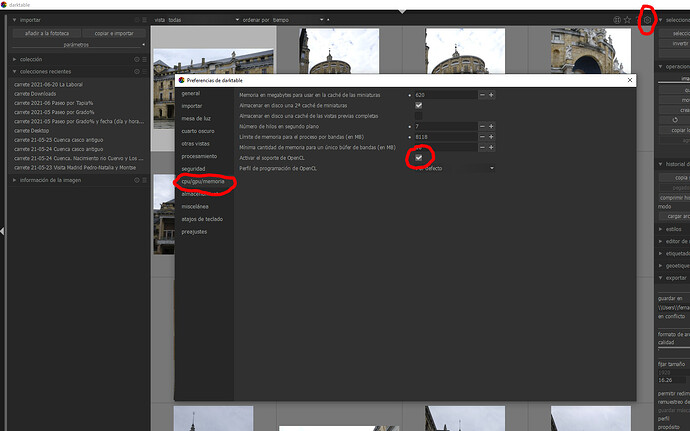The width and height of the screenshot is (690, 431).
Task: Close the Preferencias de darktable dialog
Action: click(x=628, y=80)
